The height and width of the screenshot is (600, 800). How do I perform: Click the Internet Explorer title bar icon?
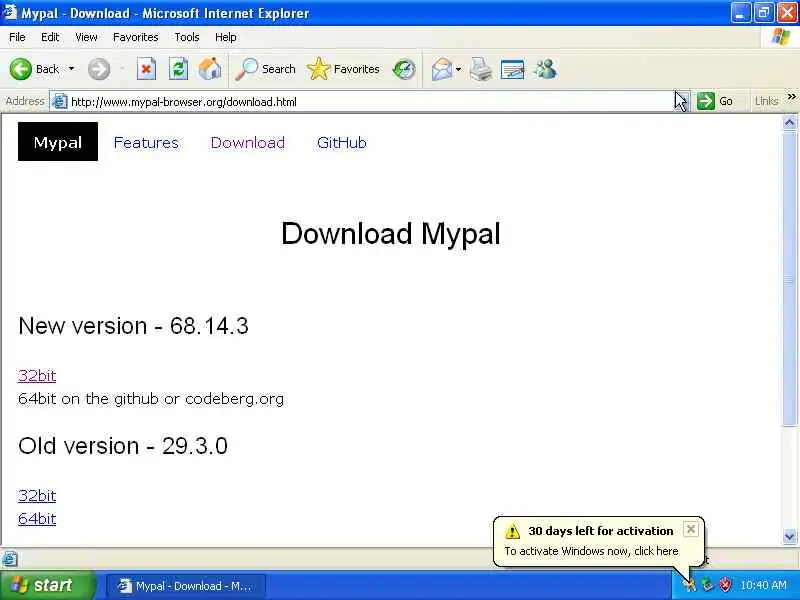pos(10,12)
